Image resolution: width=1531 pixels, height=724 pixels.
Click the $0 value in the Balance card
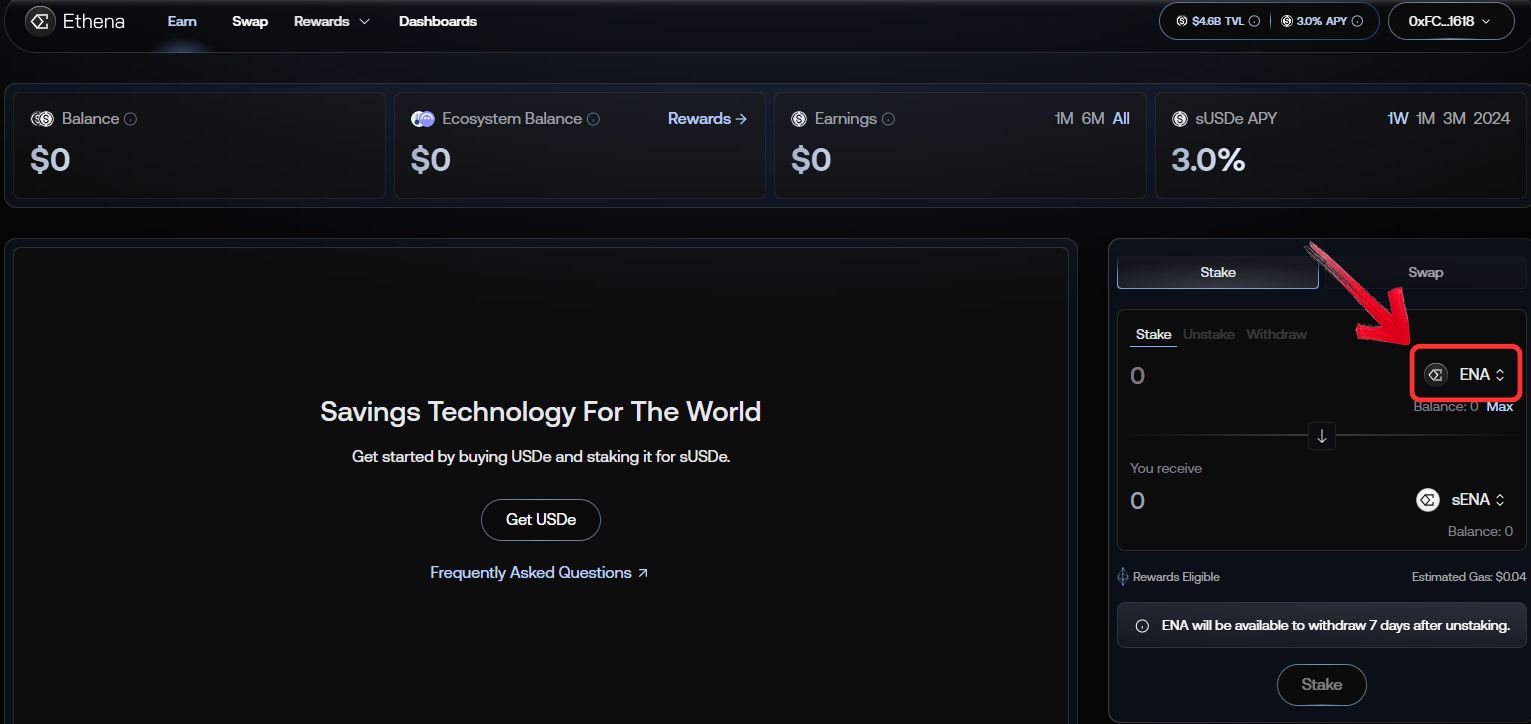50,160
